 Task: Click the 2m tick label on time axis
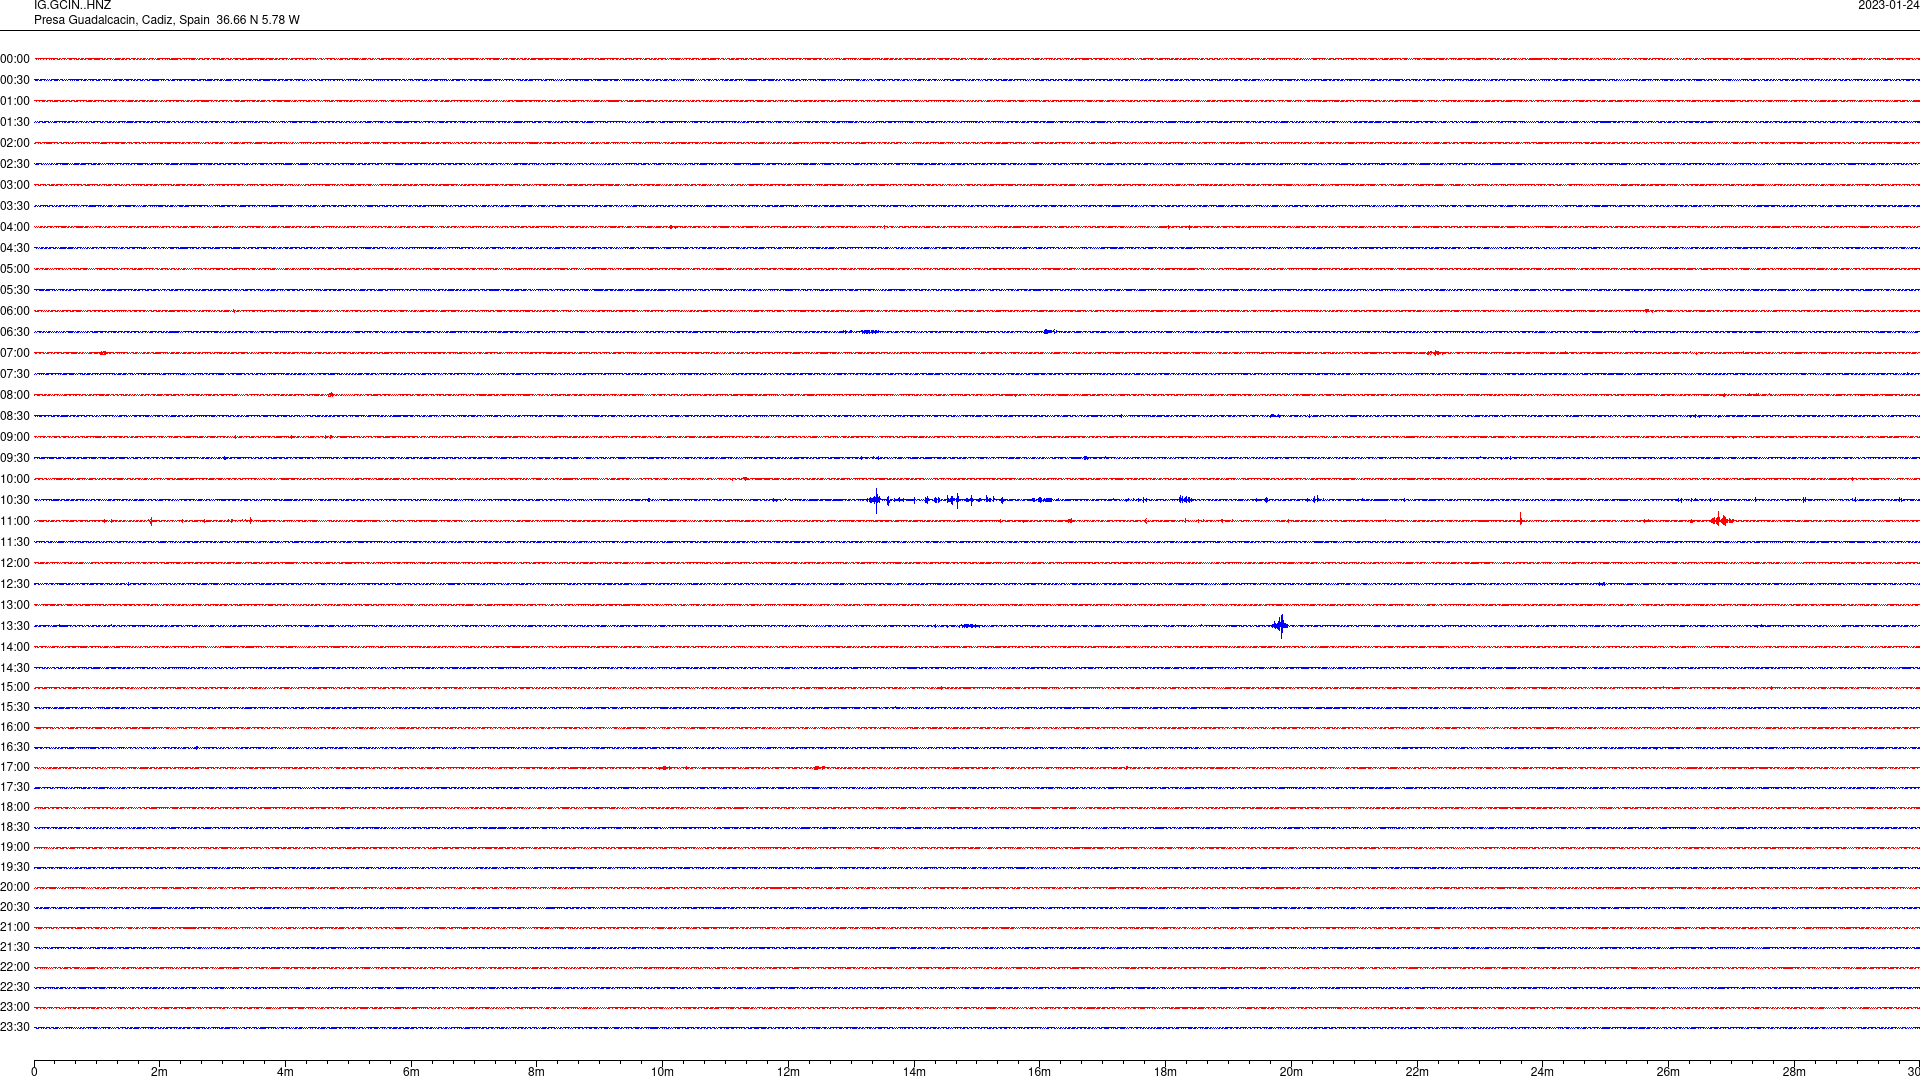pos(160,1072)
